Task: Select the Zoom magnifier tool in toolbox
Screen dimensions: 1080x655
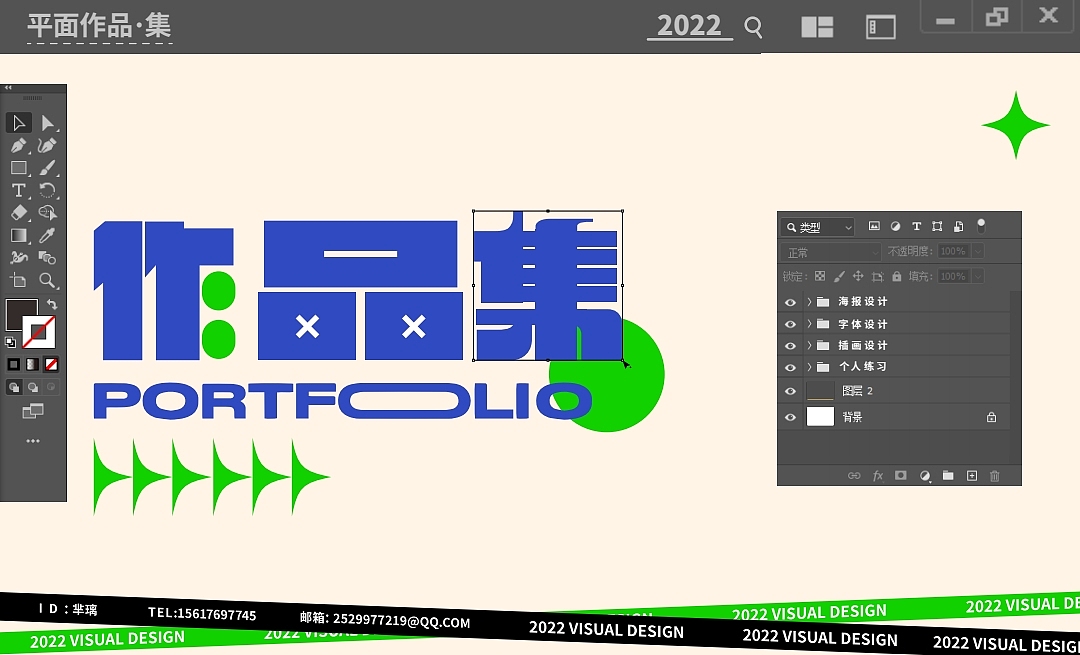Action: [x=48, y=280]
